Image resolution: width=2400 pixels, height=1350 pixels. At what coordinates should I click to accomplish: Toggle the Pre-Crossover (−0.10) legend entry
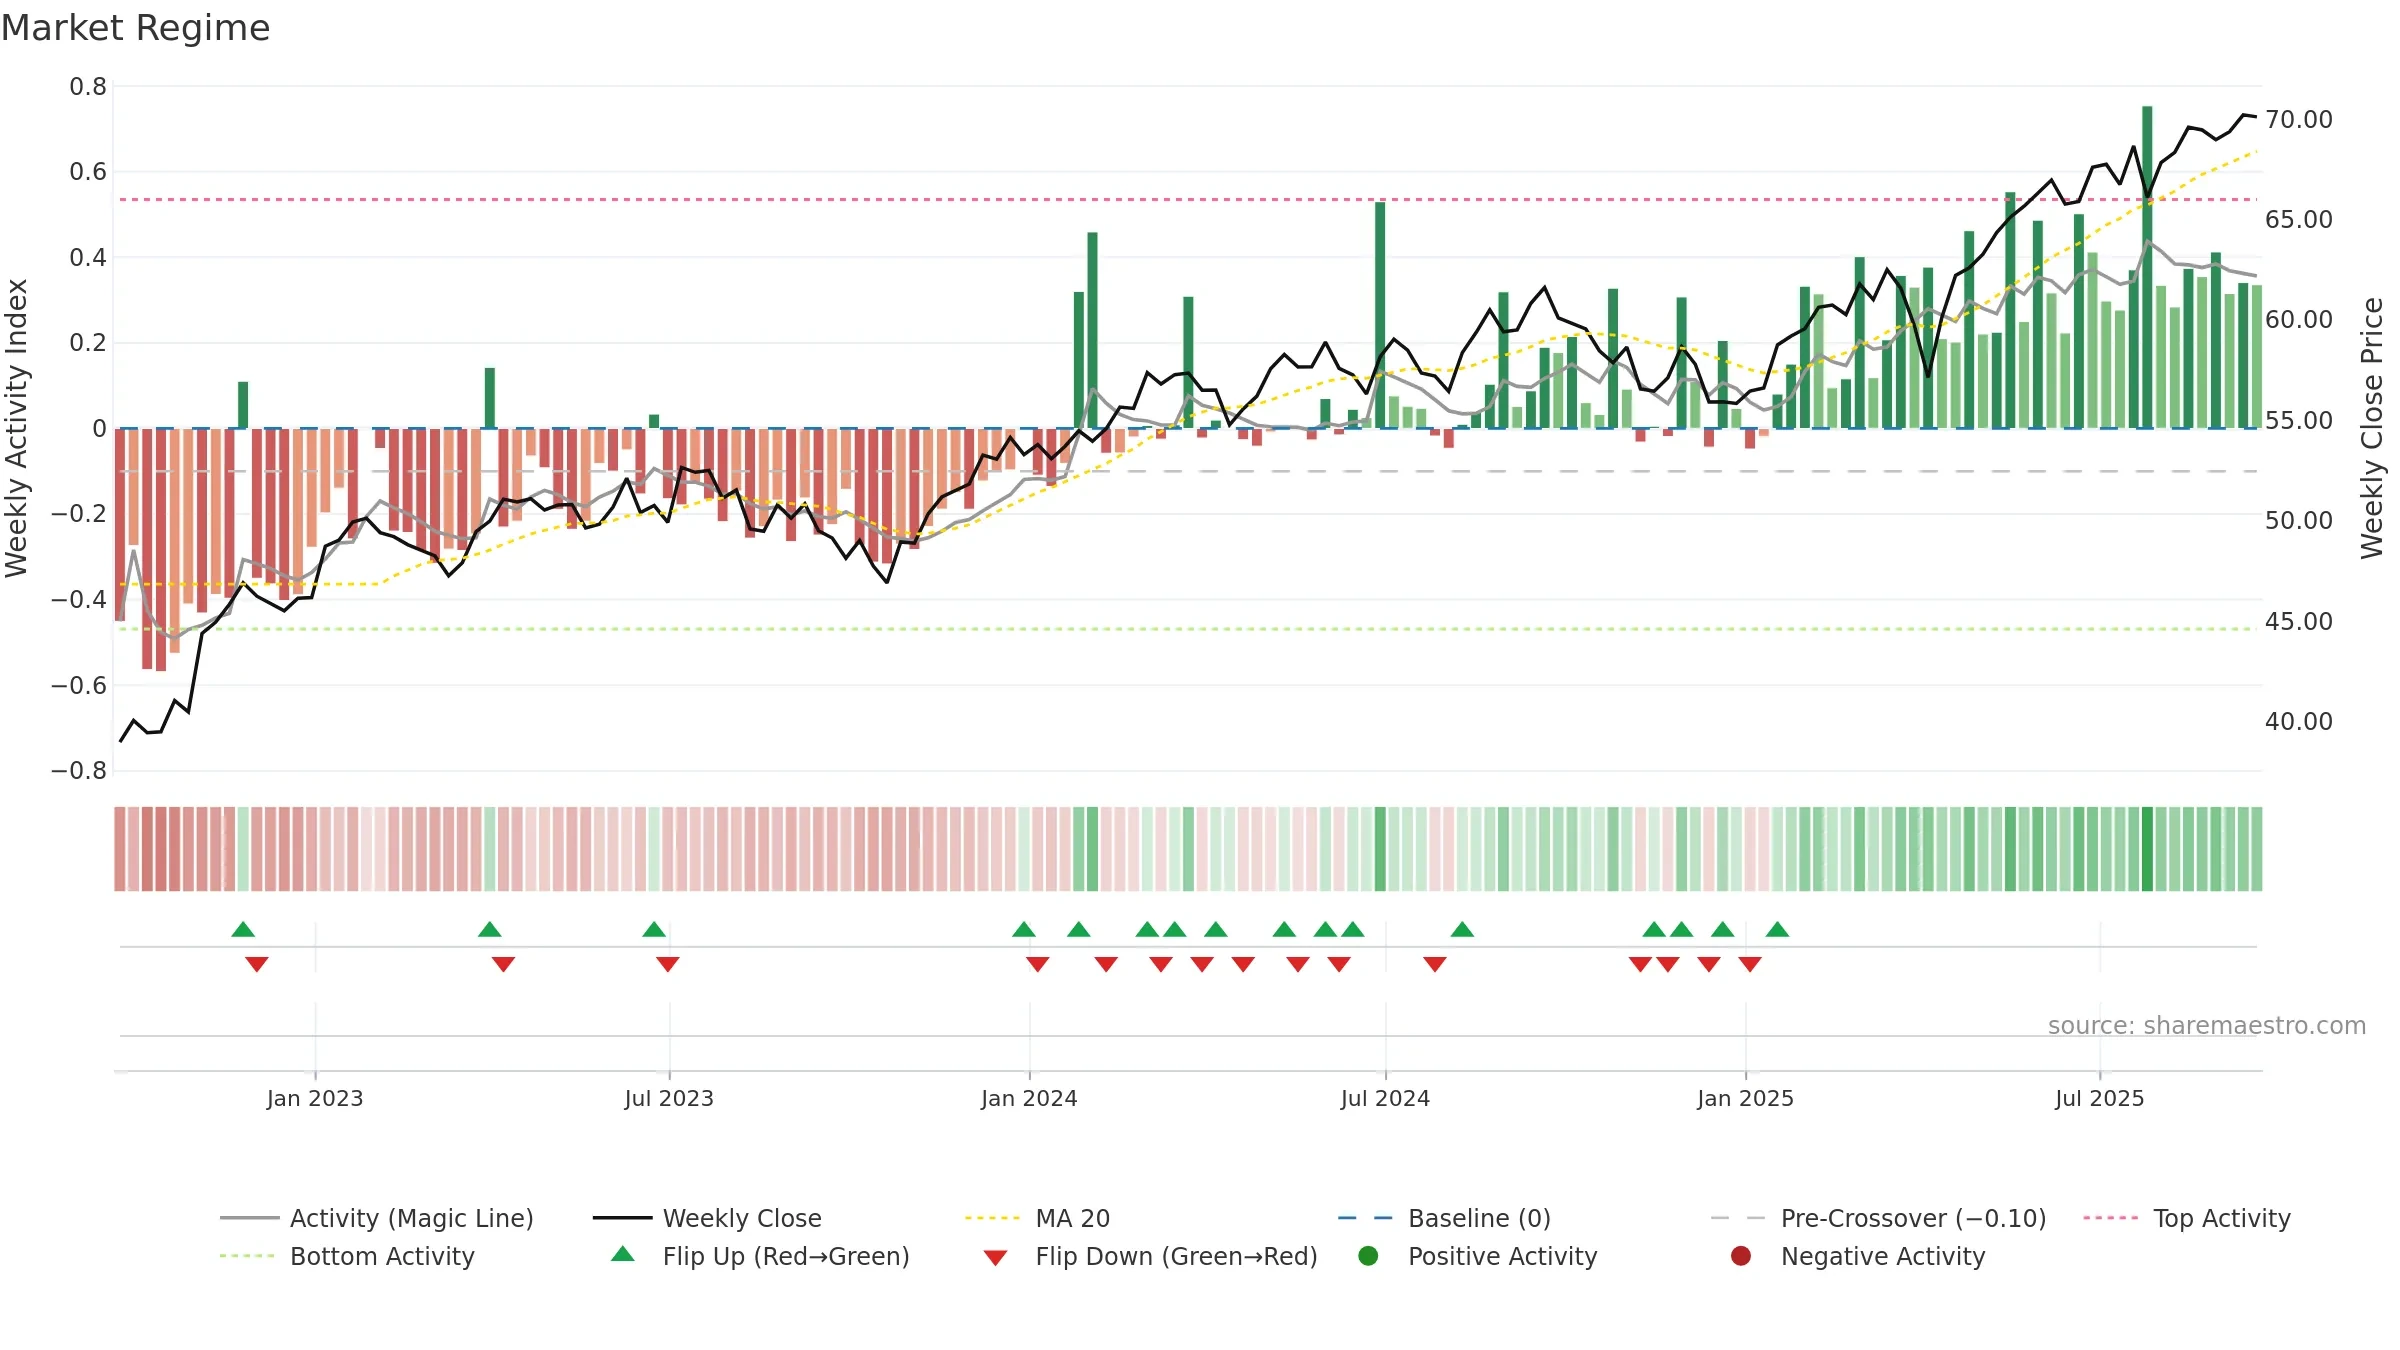click(x=1878, y=1218)
